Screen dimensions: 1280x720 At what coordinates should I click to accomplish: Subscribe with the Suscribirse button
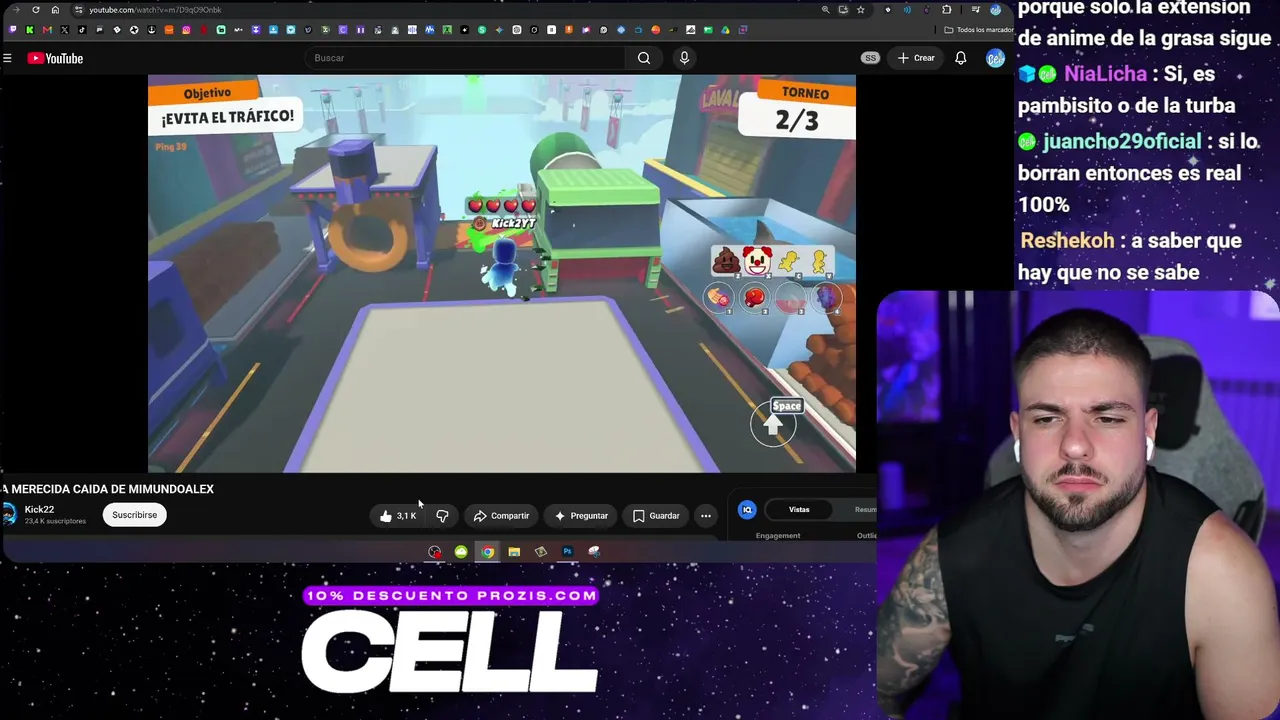tap(134, 515)
